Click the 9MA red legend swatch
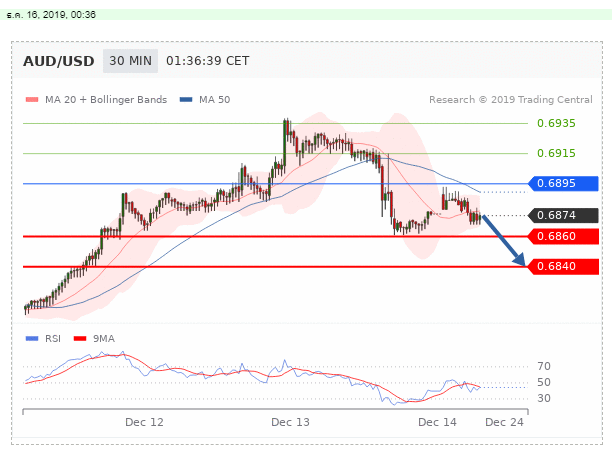612x455 pixels. [80, 338]
